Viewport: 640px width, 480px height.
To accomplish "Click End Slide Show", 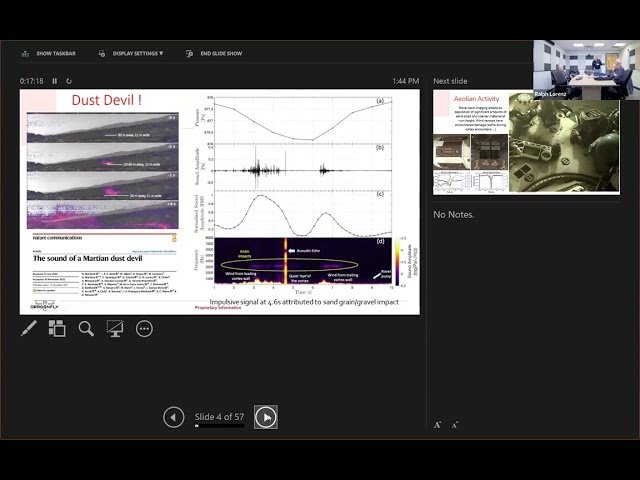I will tap(214, 53).
